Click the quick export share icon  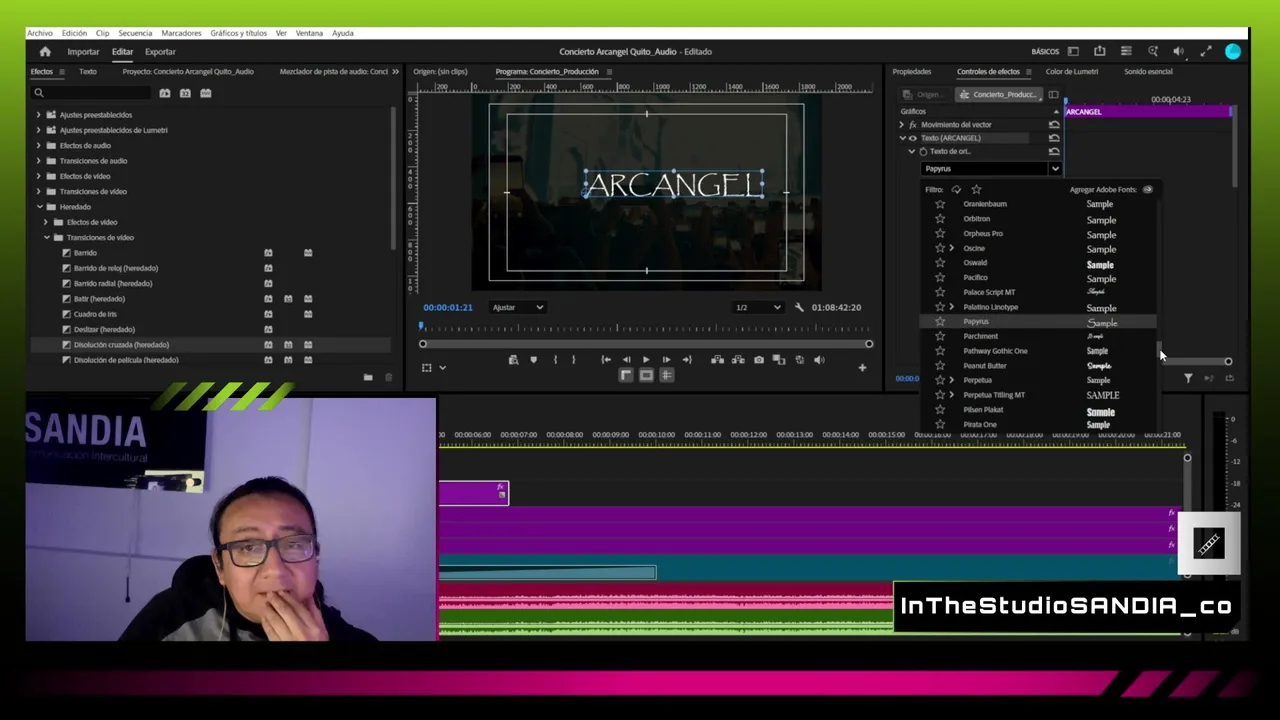click(x=1100, y=52)
